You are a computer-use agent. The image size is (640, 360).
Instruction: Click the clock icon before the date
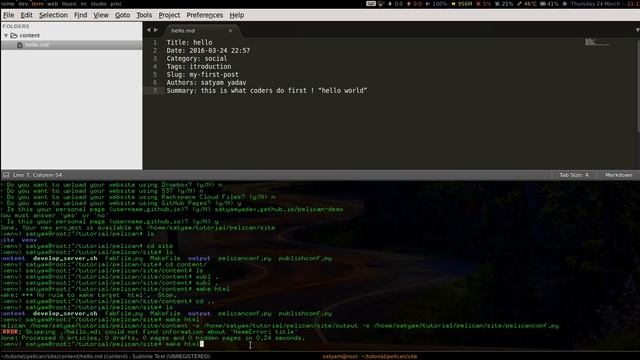pos(565,4)
